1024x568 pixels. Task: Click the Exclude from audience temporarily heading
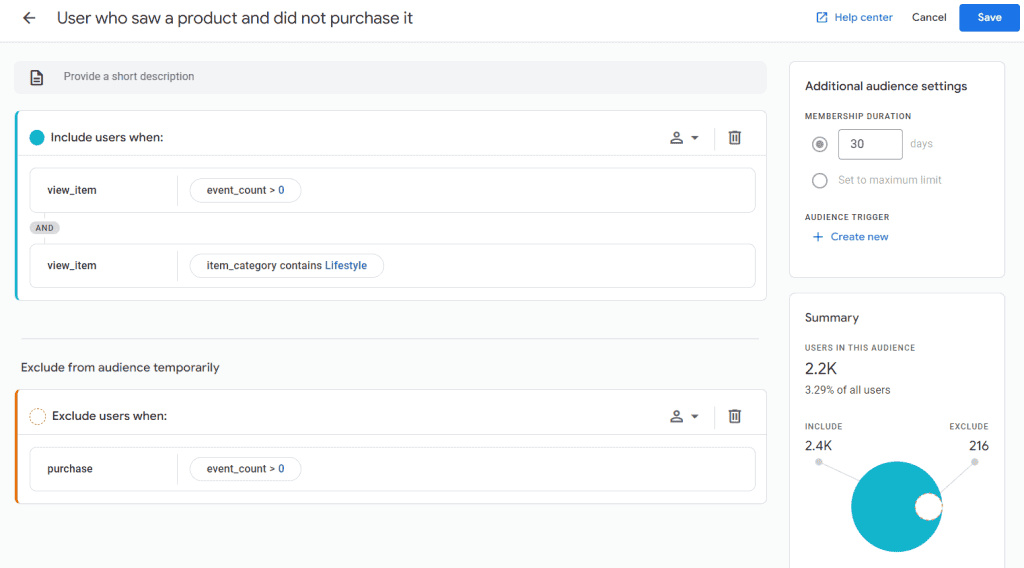[120, 368]
